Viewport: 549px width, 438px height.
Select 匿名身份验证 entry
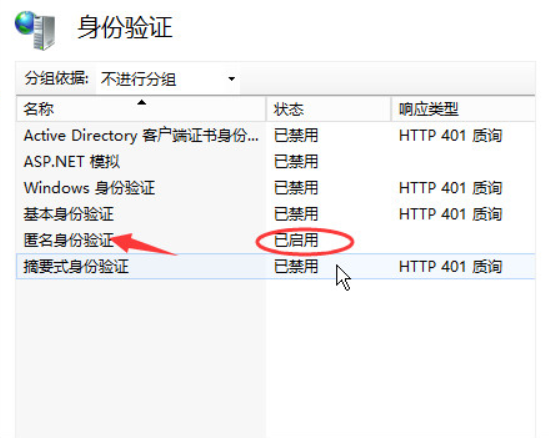coord(69,240)
